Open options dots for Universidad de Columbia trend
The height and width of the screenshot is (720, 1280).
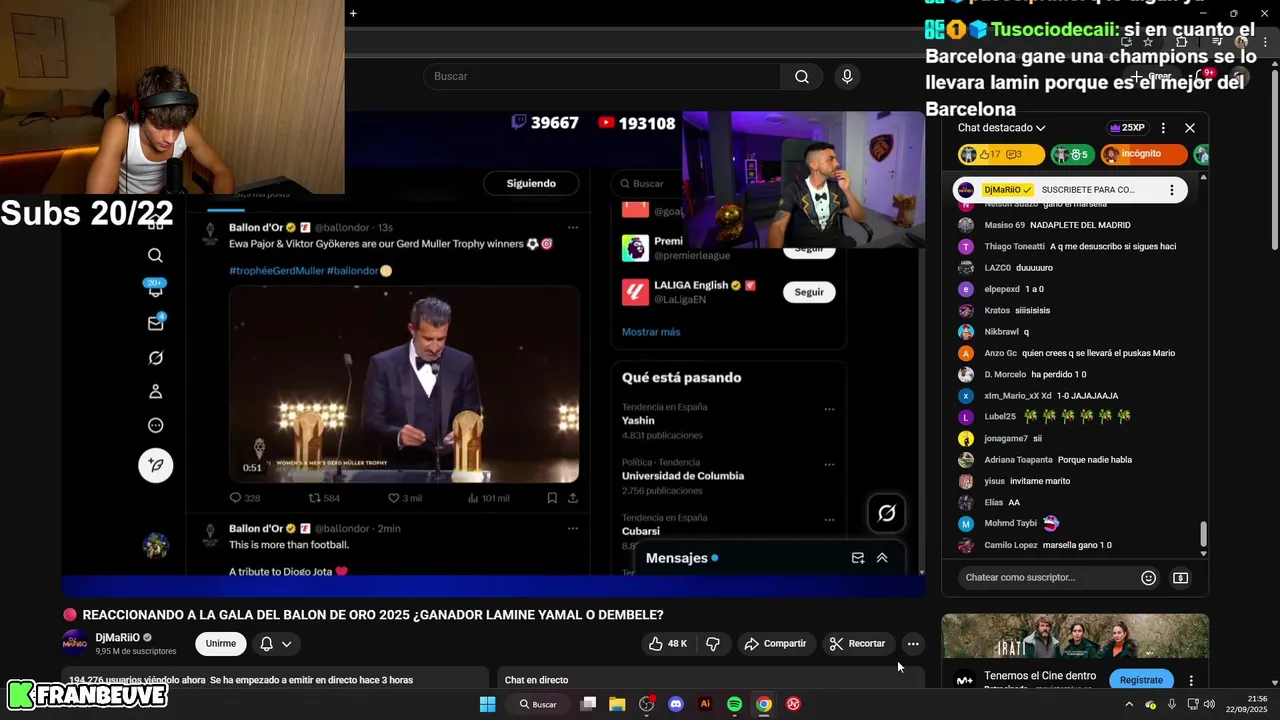pos(829,465)
